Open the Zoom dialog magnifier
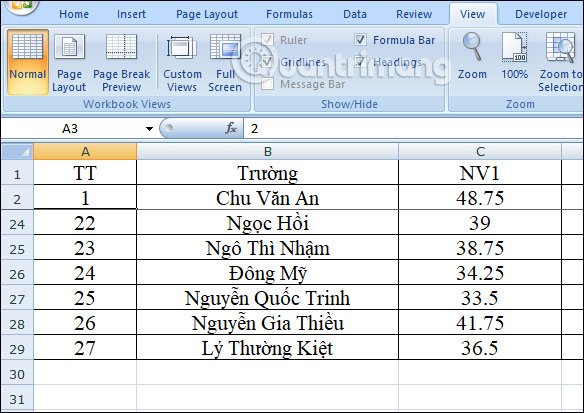The height and width of the screenshot is (413, 584). (x=472, y=56)
